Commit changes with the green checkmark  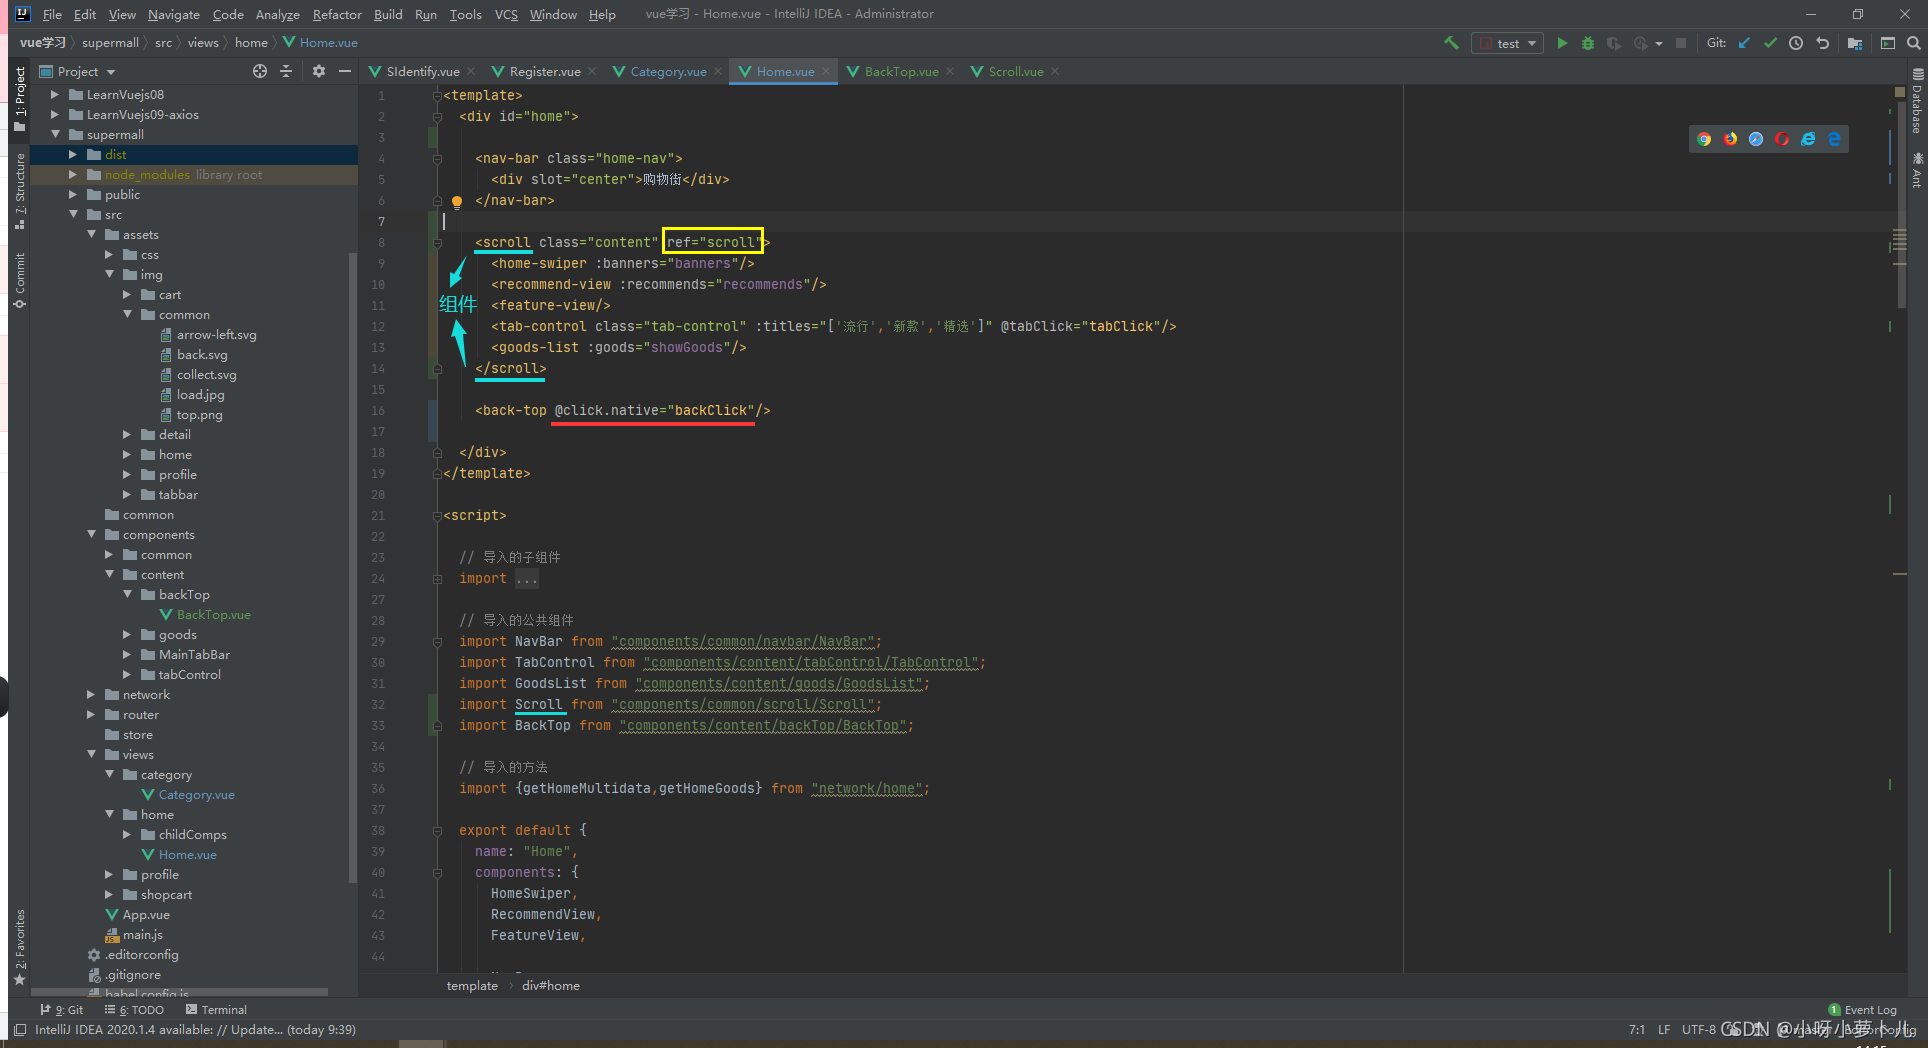tap(1770, 43)
